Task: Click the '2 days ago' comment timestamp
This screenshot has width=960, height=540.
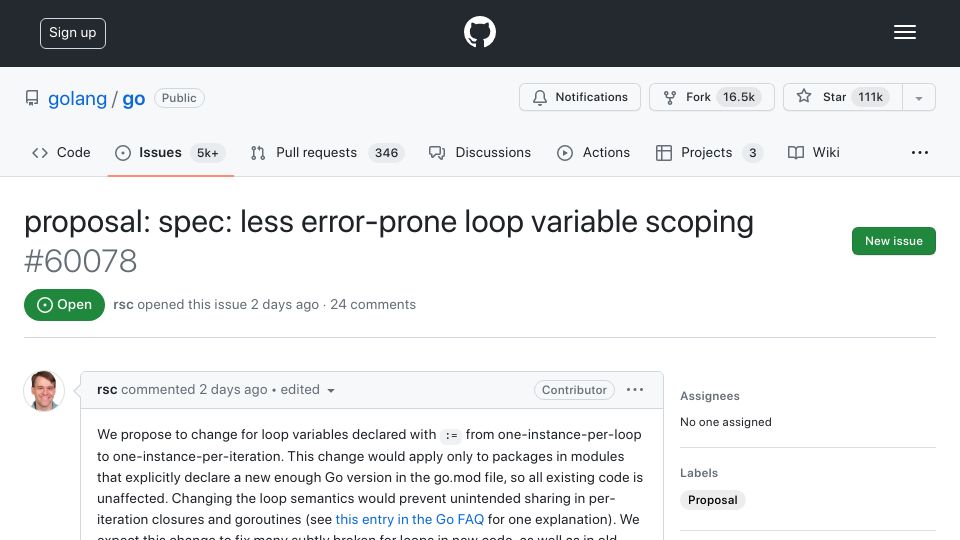Action: pyautogui.click(x=233, y=390)
